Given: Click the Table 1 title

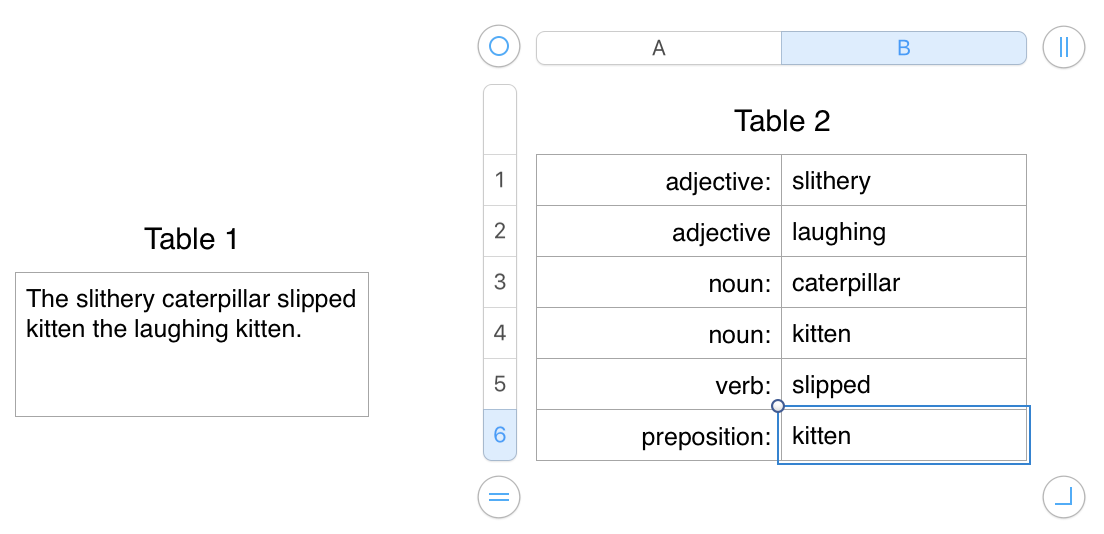Looking at the screenshot, I should 191,239.
